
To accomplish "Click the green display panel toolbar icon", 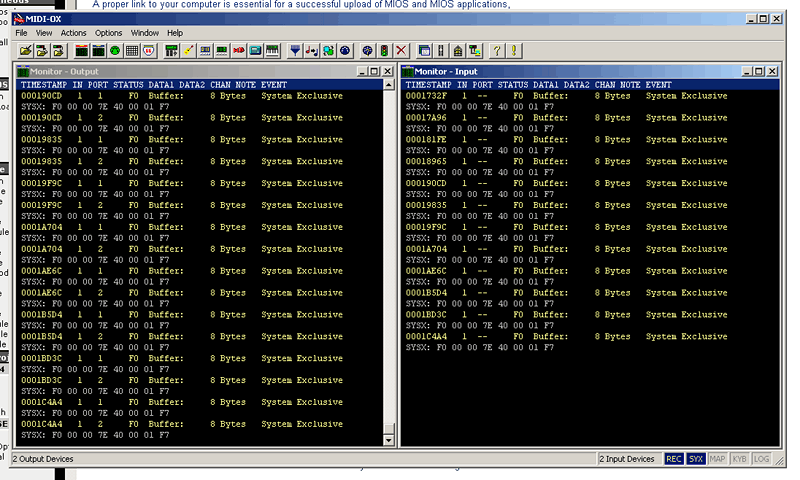I will [x=222, y=50].
